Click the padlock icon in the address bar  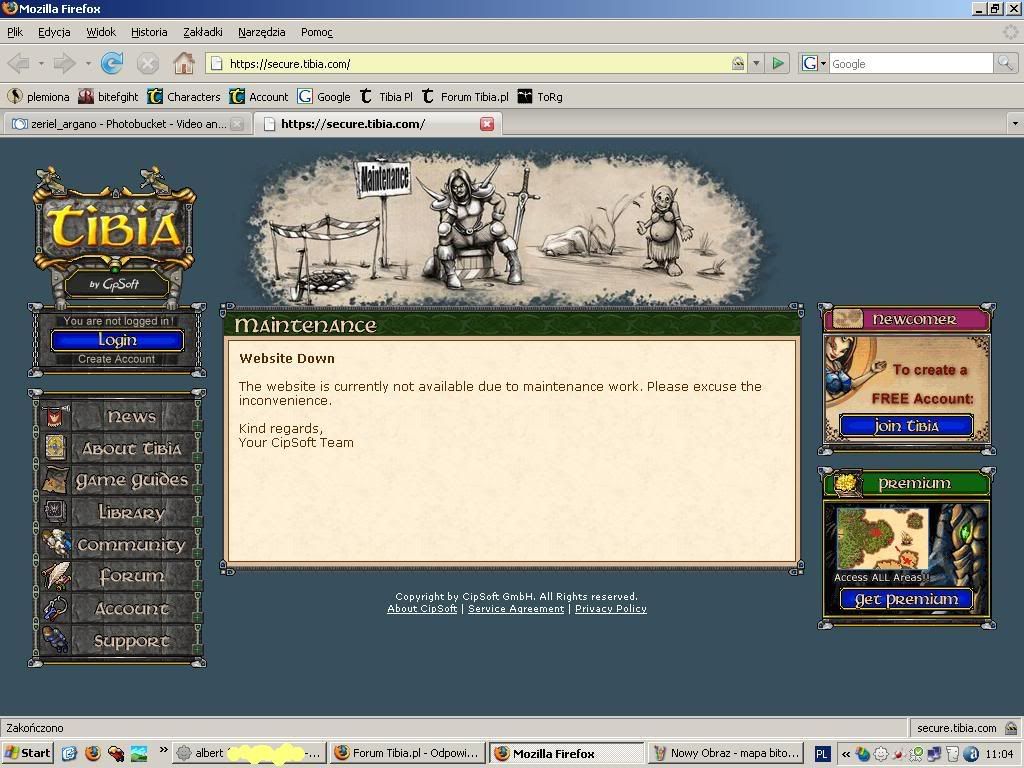[738, 63]
